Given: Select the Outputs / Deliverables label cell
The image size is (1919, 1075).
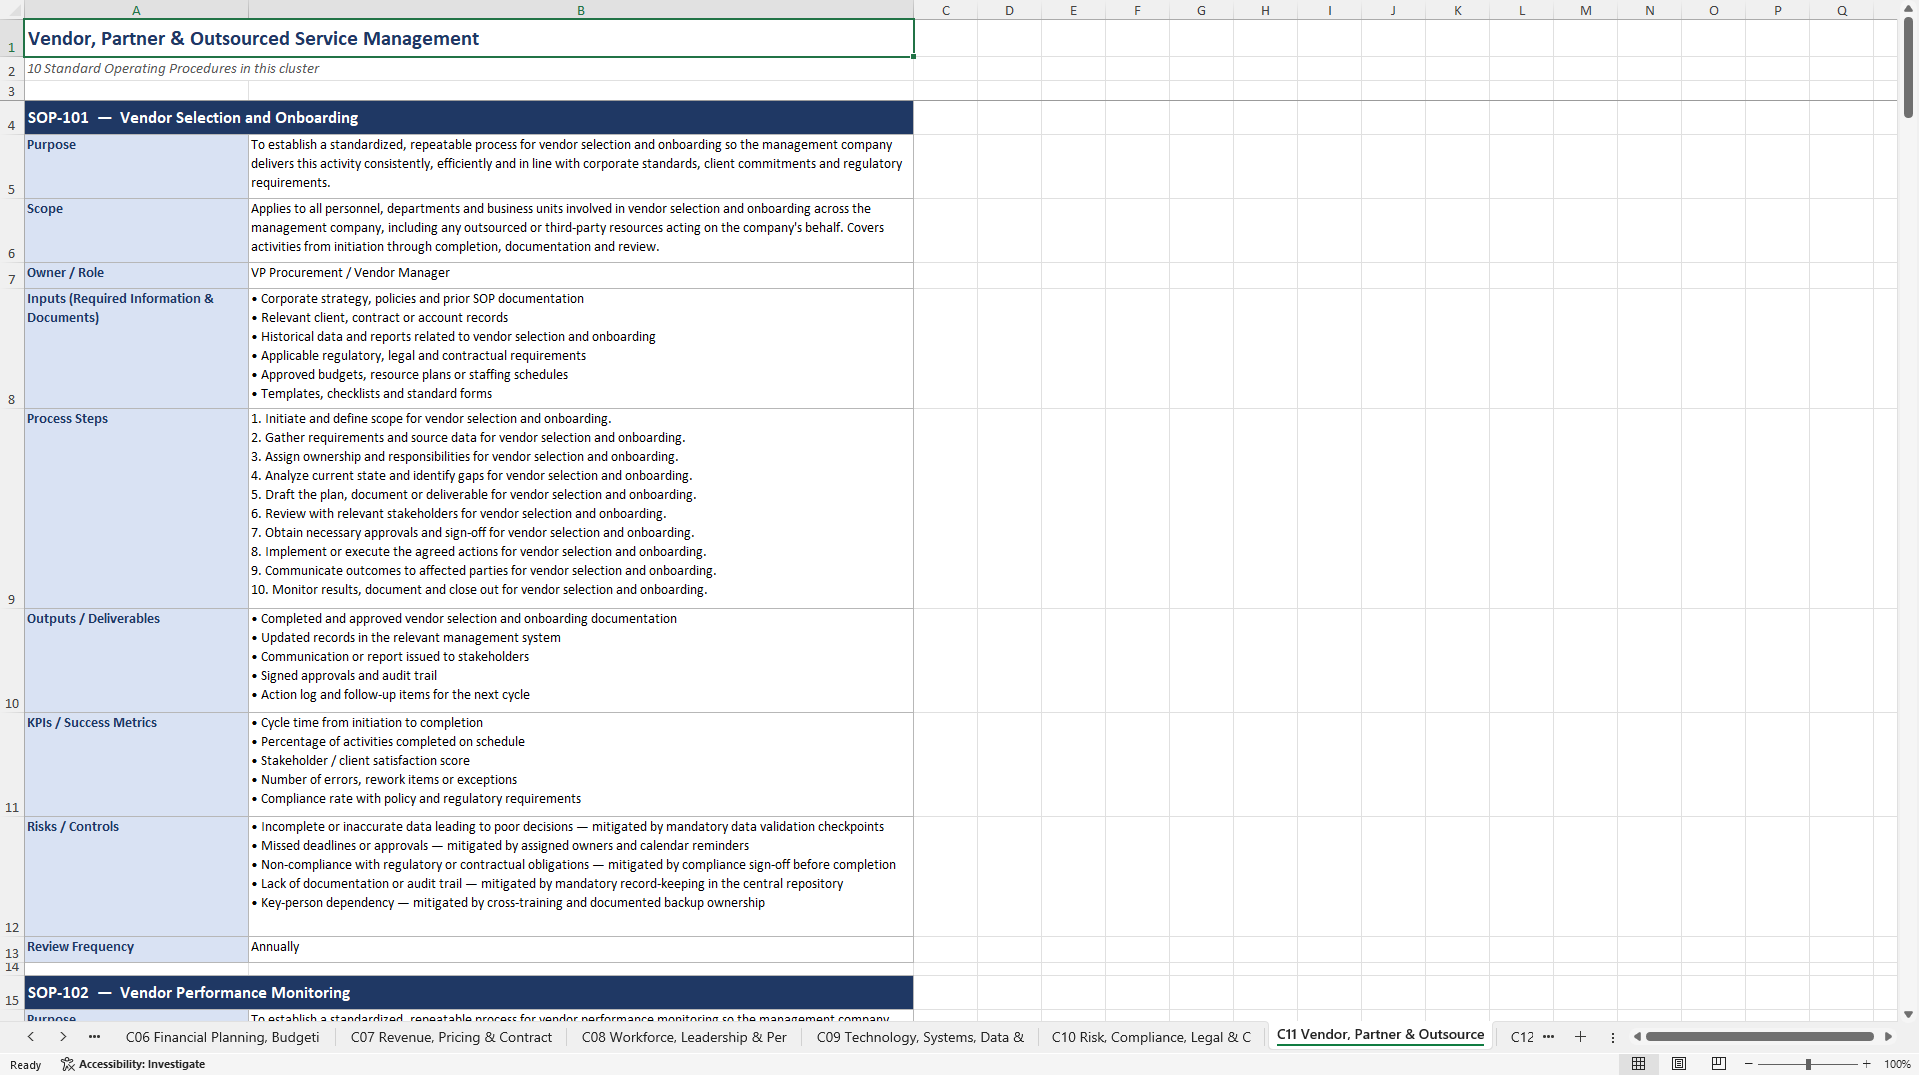Looking at the screenshot, I should point(136,660).
